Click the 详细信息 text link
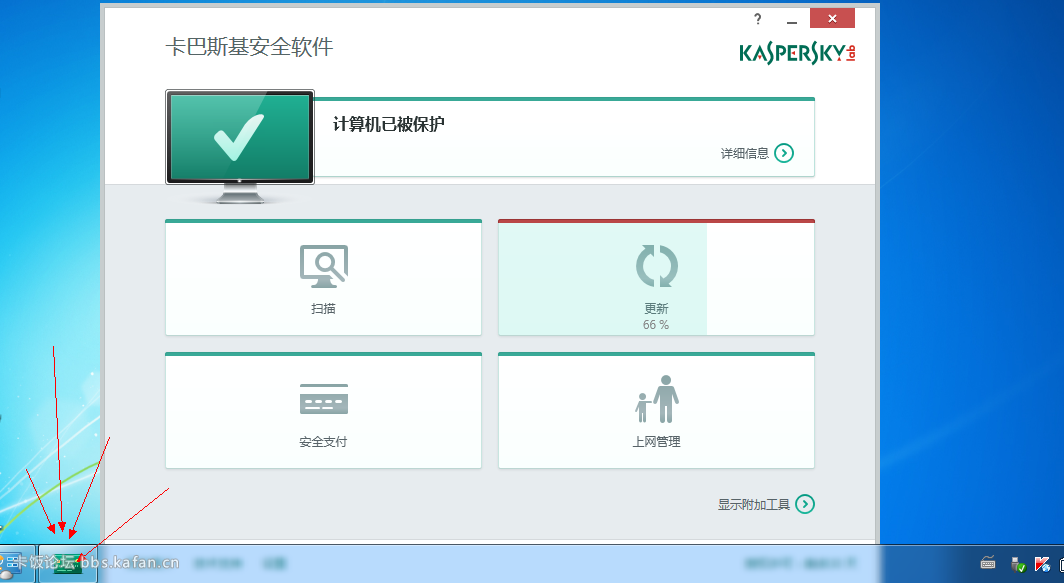 tap(744, 153)
